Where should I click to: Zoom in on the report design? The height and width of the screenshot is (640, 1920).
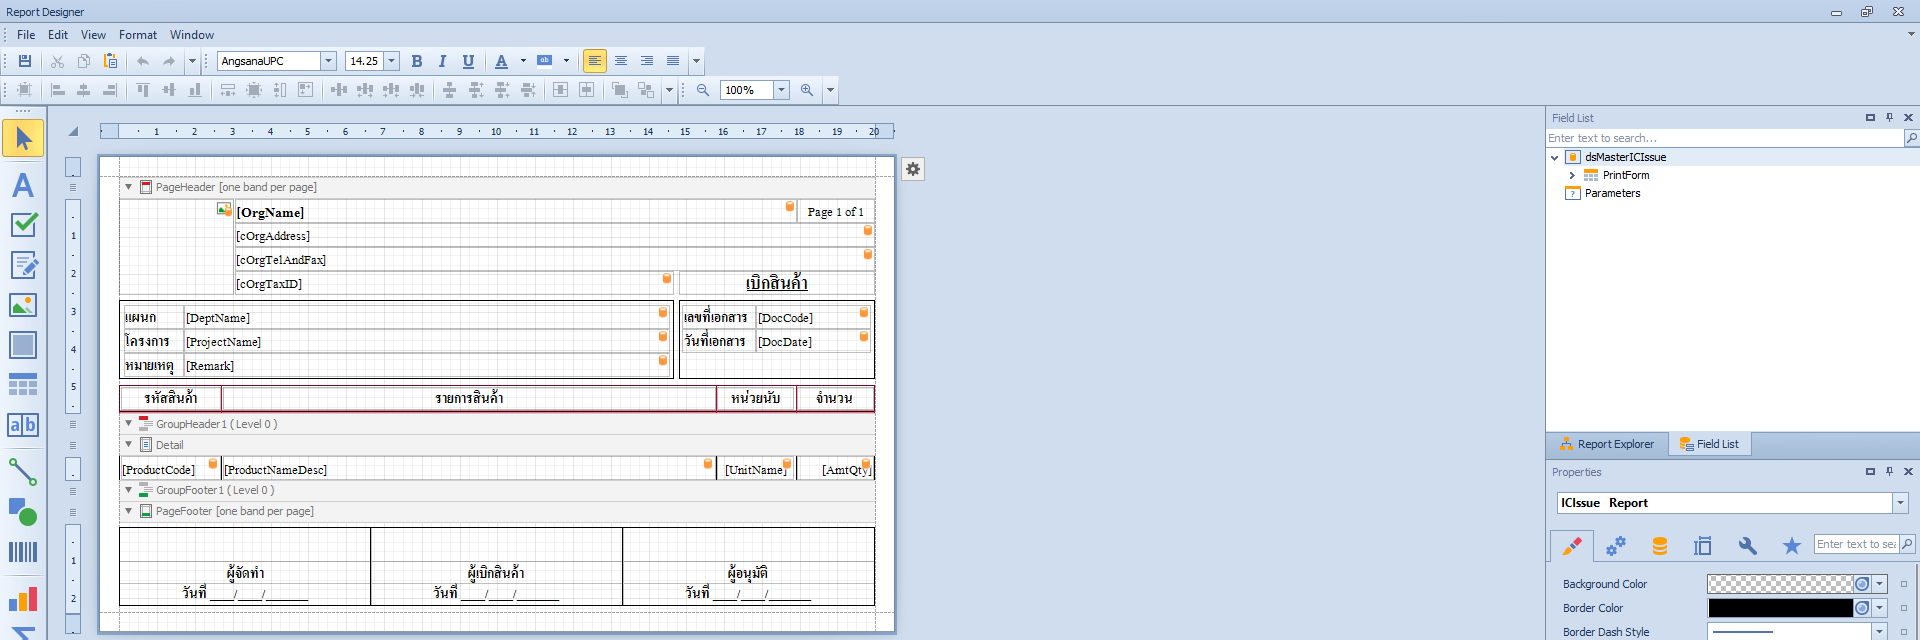coord(807,90)
